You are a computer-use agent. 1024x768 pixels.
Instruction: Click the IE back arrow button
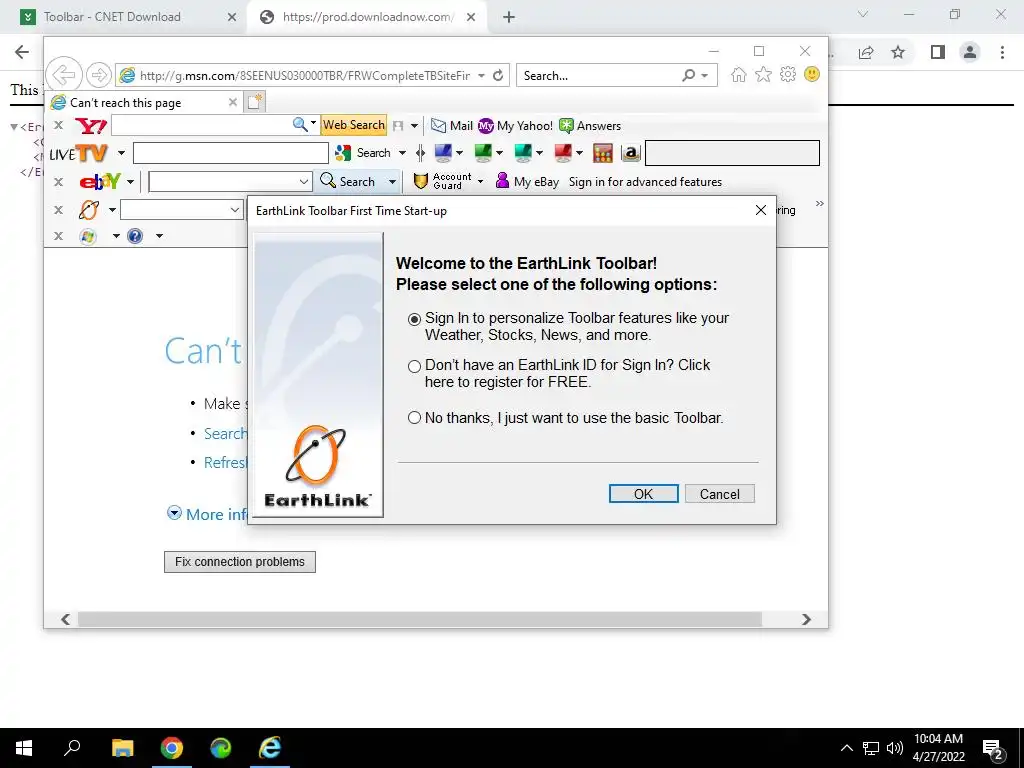click(64, 75)
